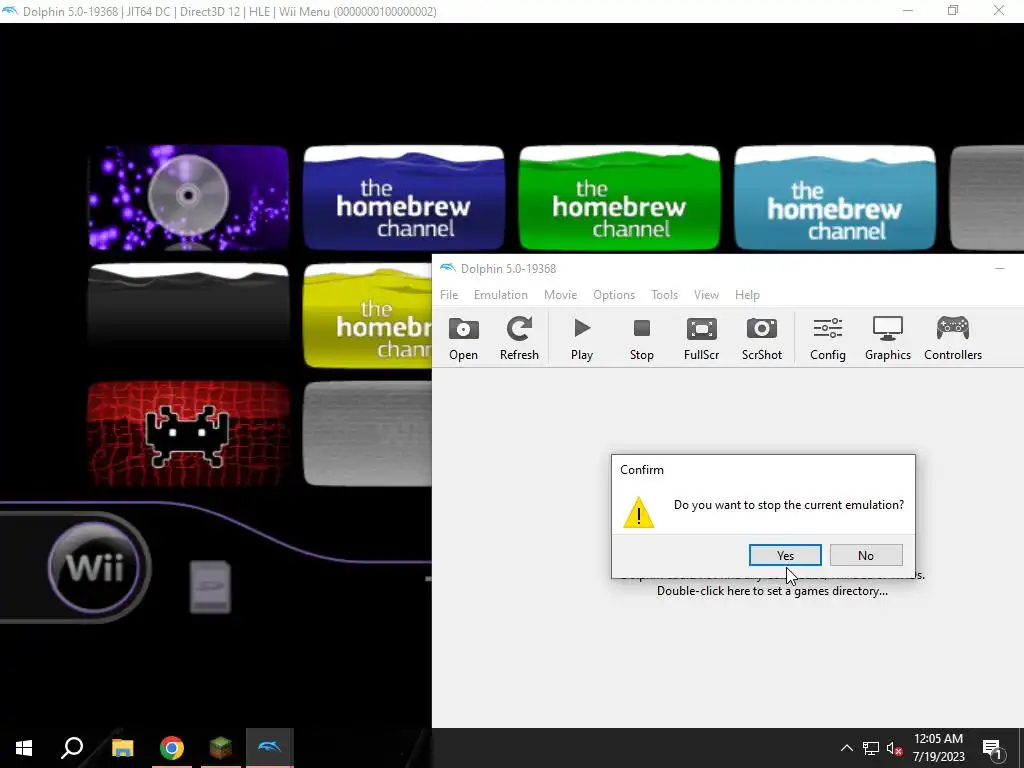
Task: Open the View menu
Action: click(706, 295)
